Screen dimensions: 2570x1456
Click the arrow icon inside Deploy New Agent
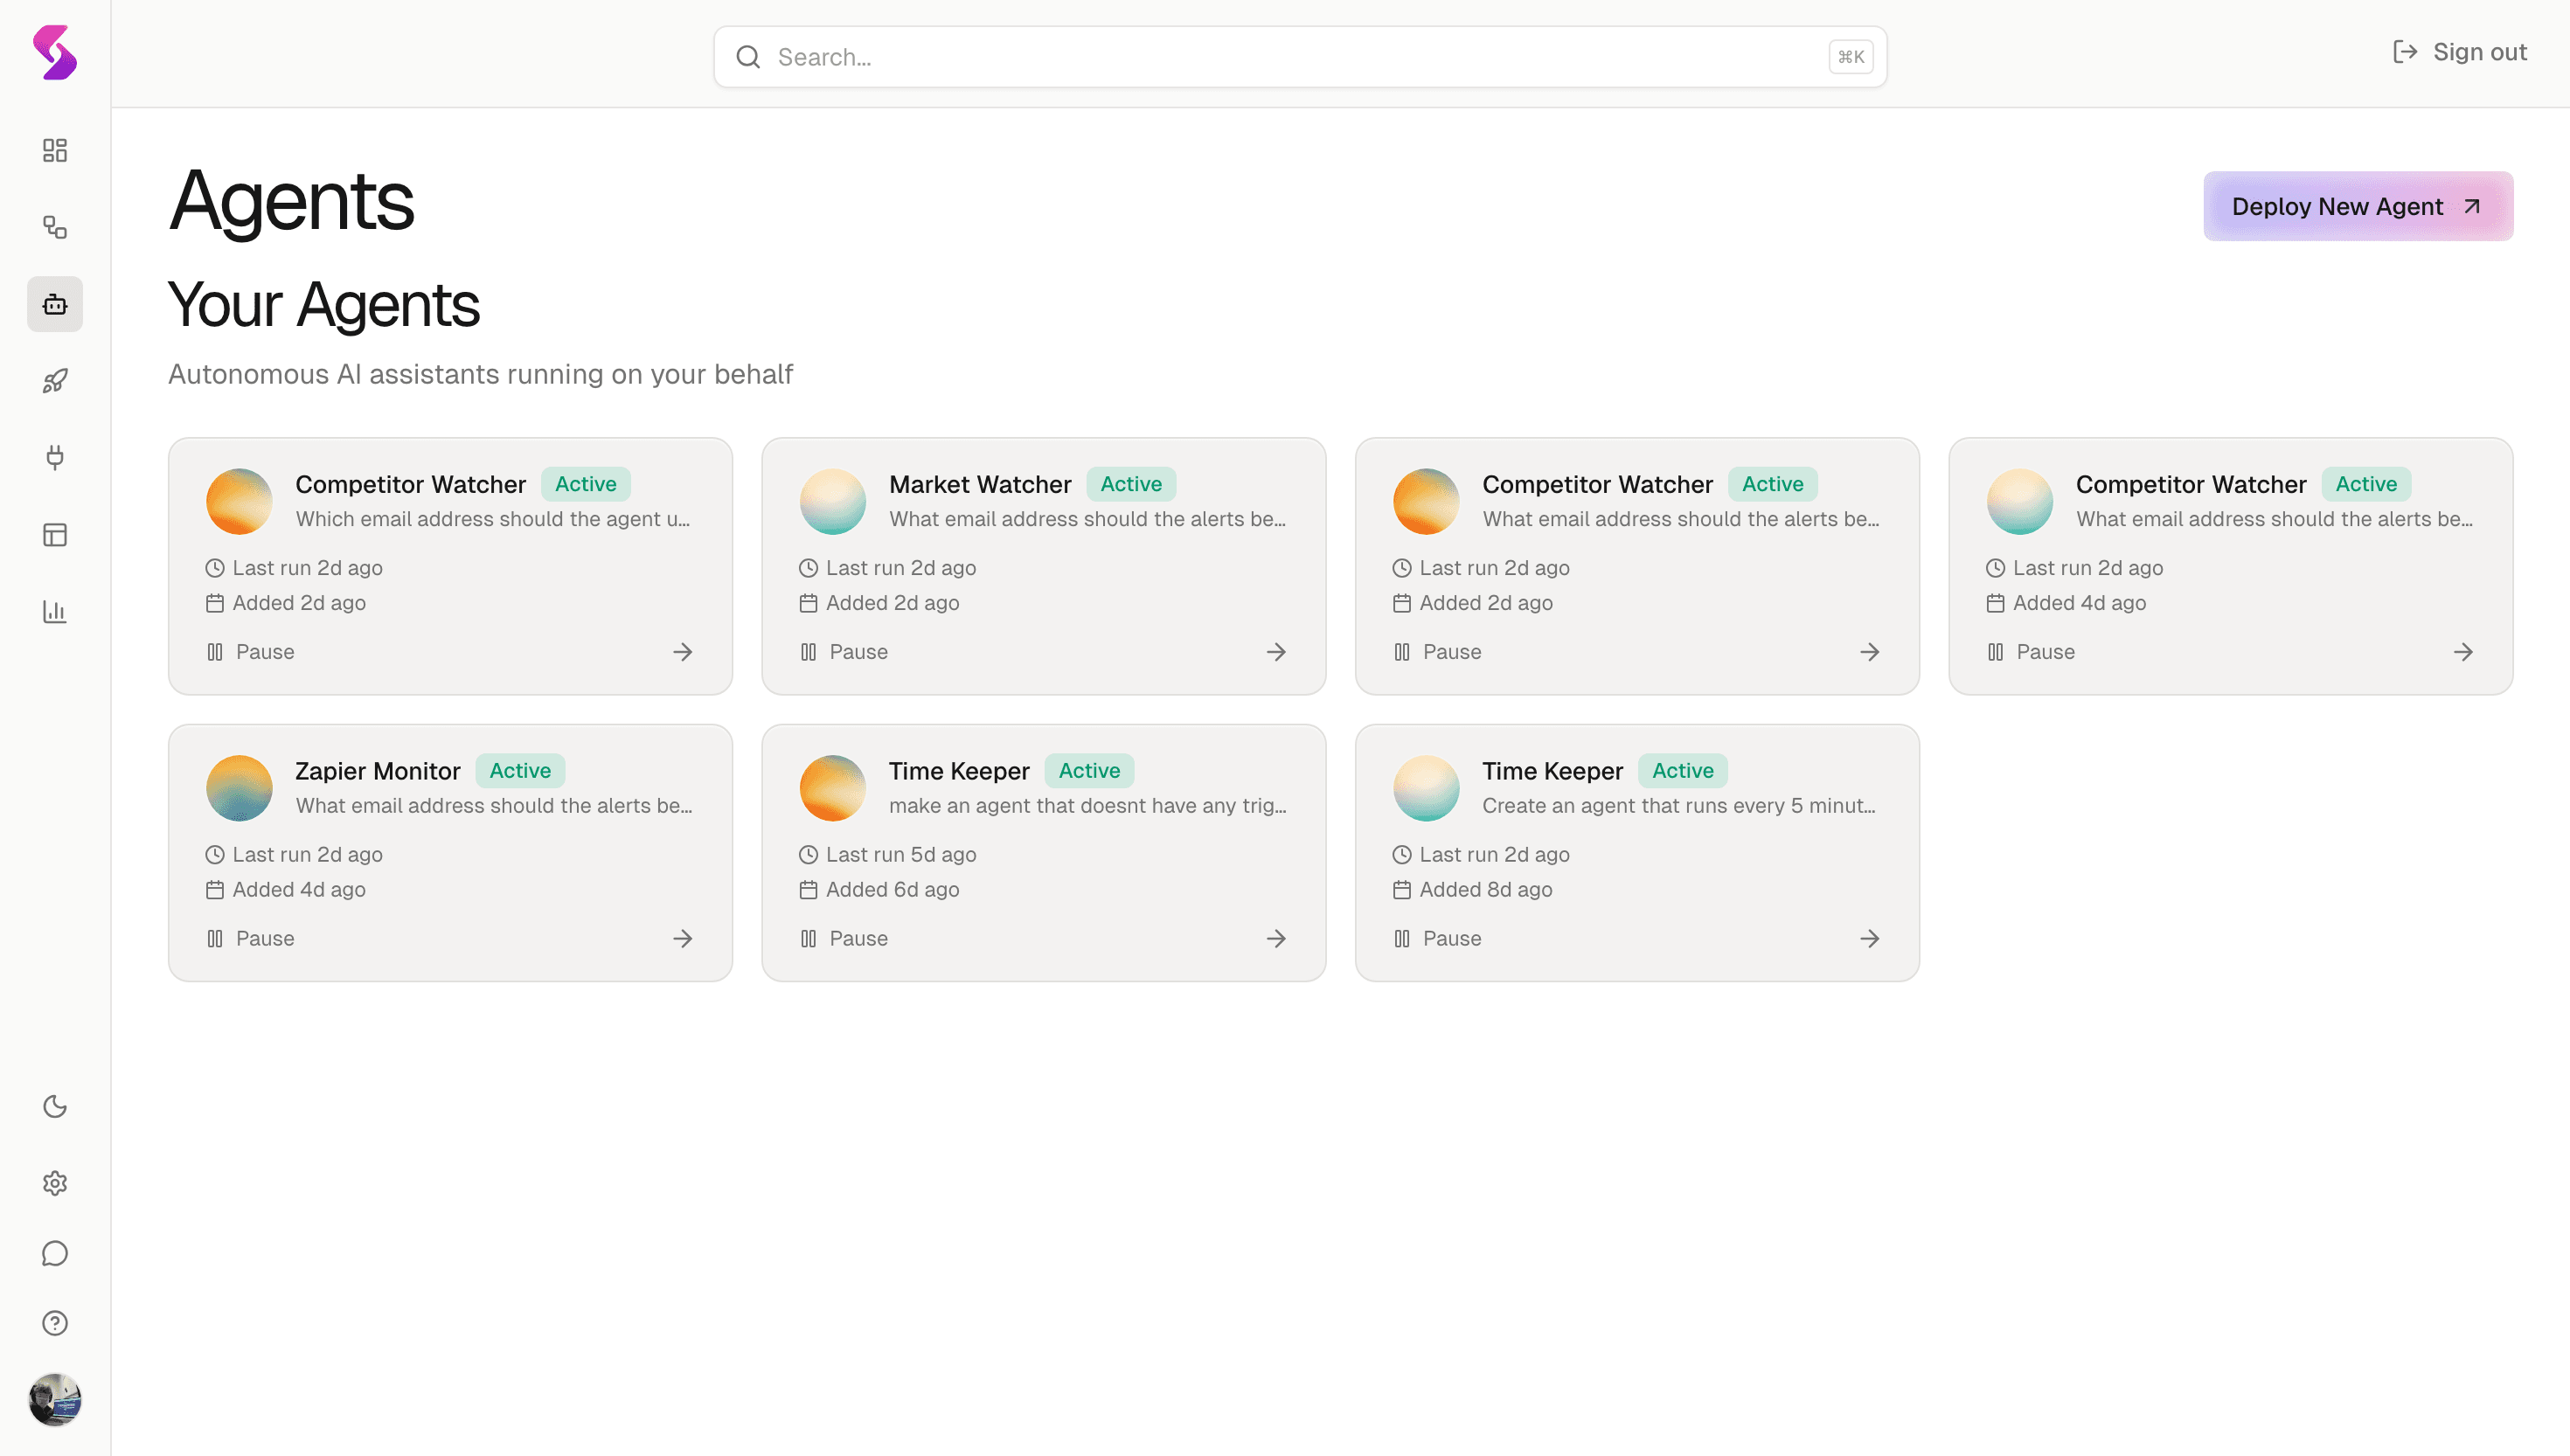point(2472,206)
